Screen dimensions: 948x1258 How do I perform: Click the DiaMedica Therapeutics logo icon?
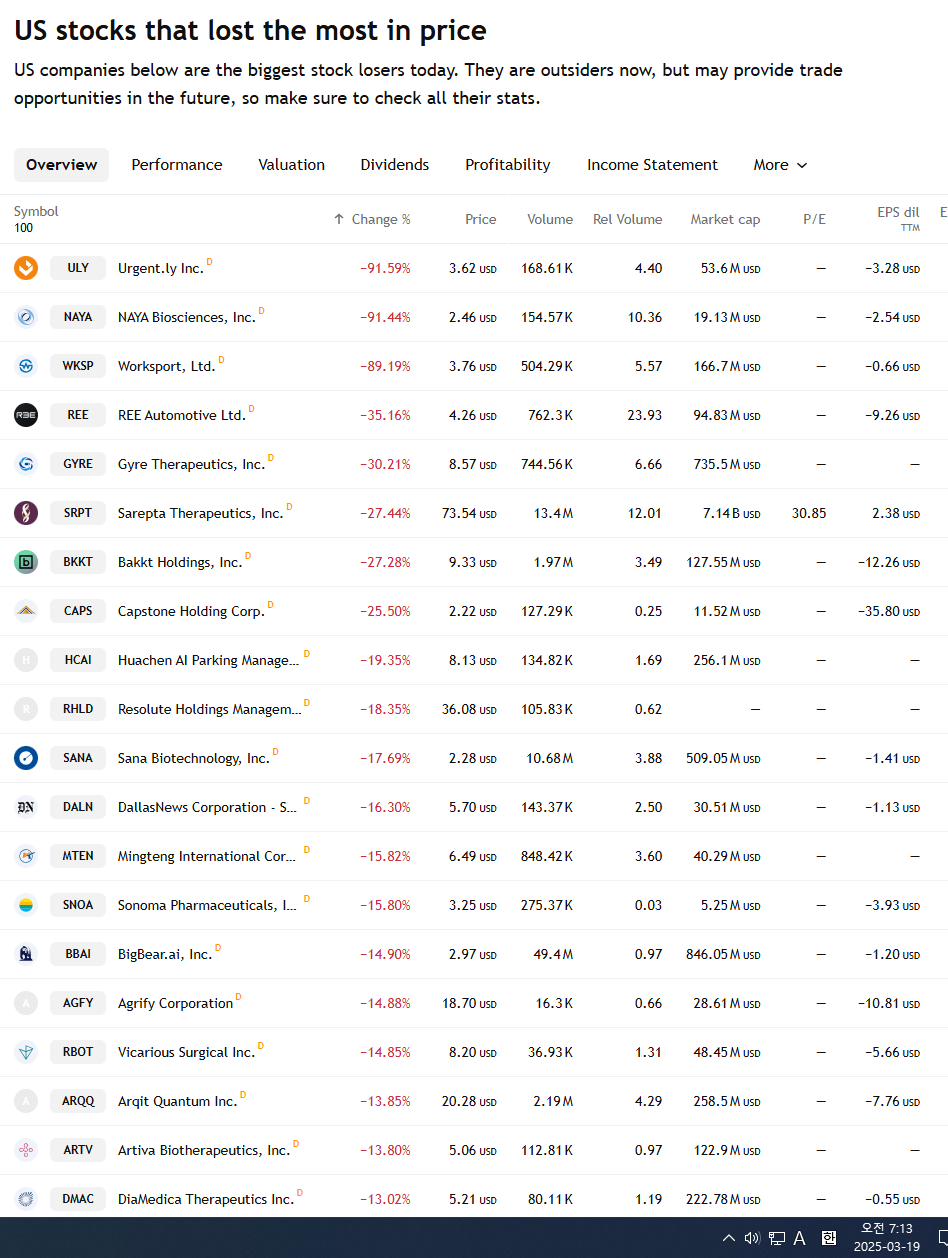(x=26, y=1199)
